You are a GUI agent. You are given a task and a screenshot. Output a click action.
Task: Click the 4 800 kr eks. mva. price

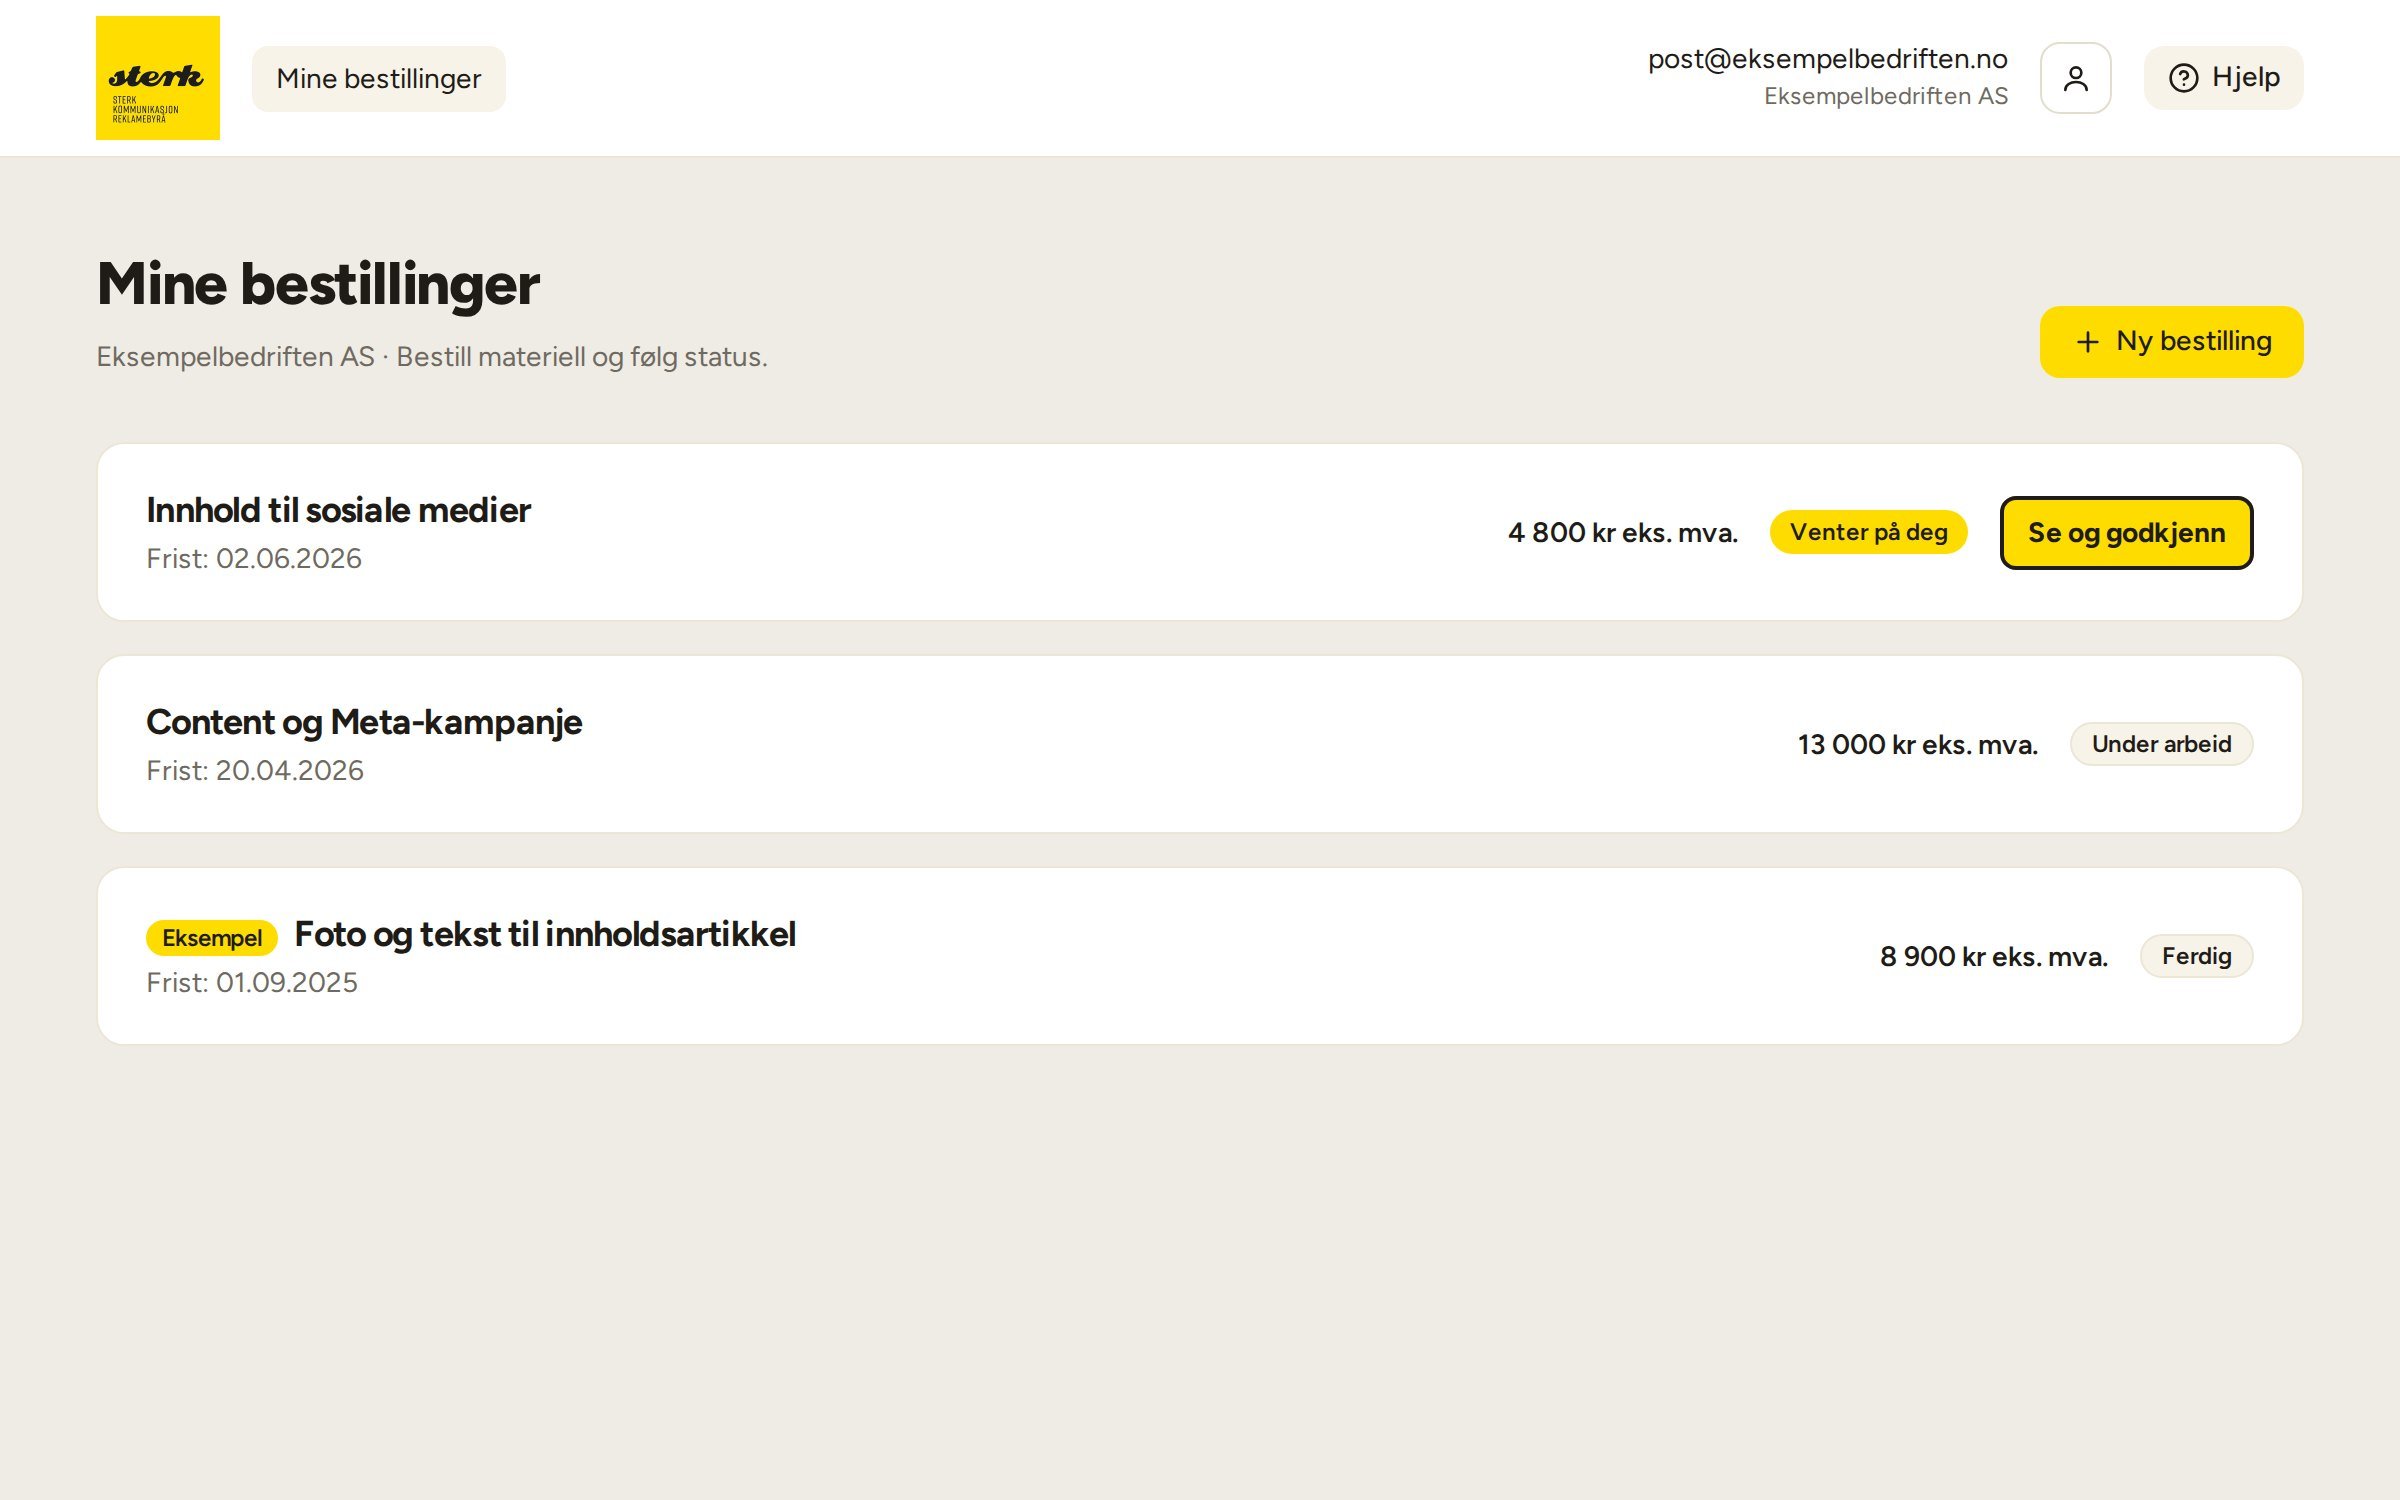coord(1622,533)
